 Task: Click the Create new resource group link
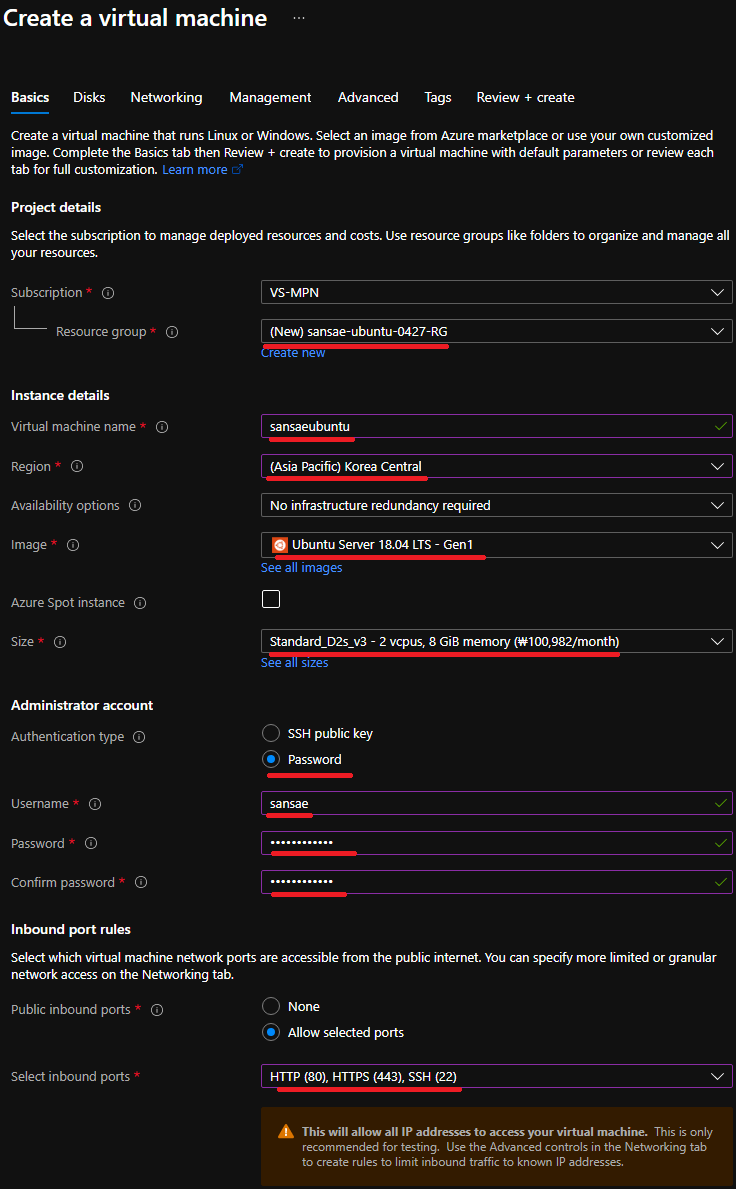(x=293, y=353)
